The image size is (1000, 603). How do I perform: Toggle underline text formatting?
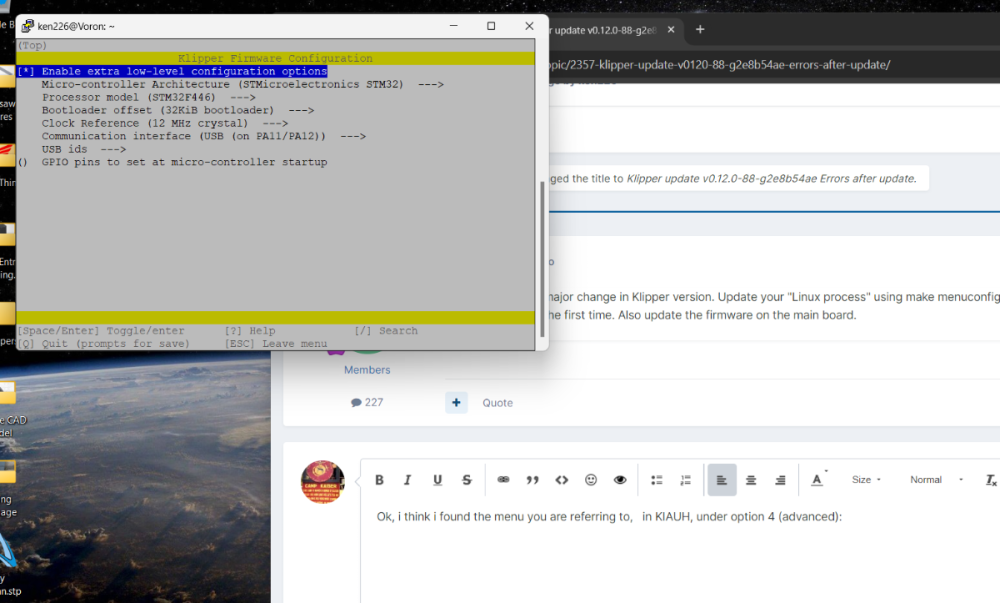pyautogui.click(x=438, y=480)
